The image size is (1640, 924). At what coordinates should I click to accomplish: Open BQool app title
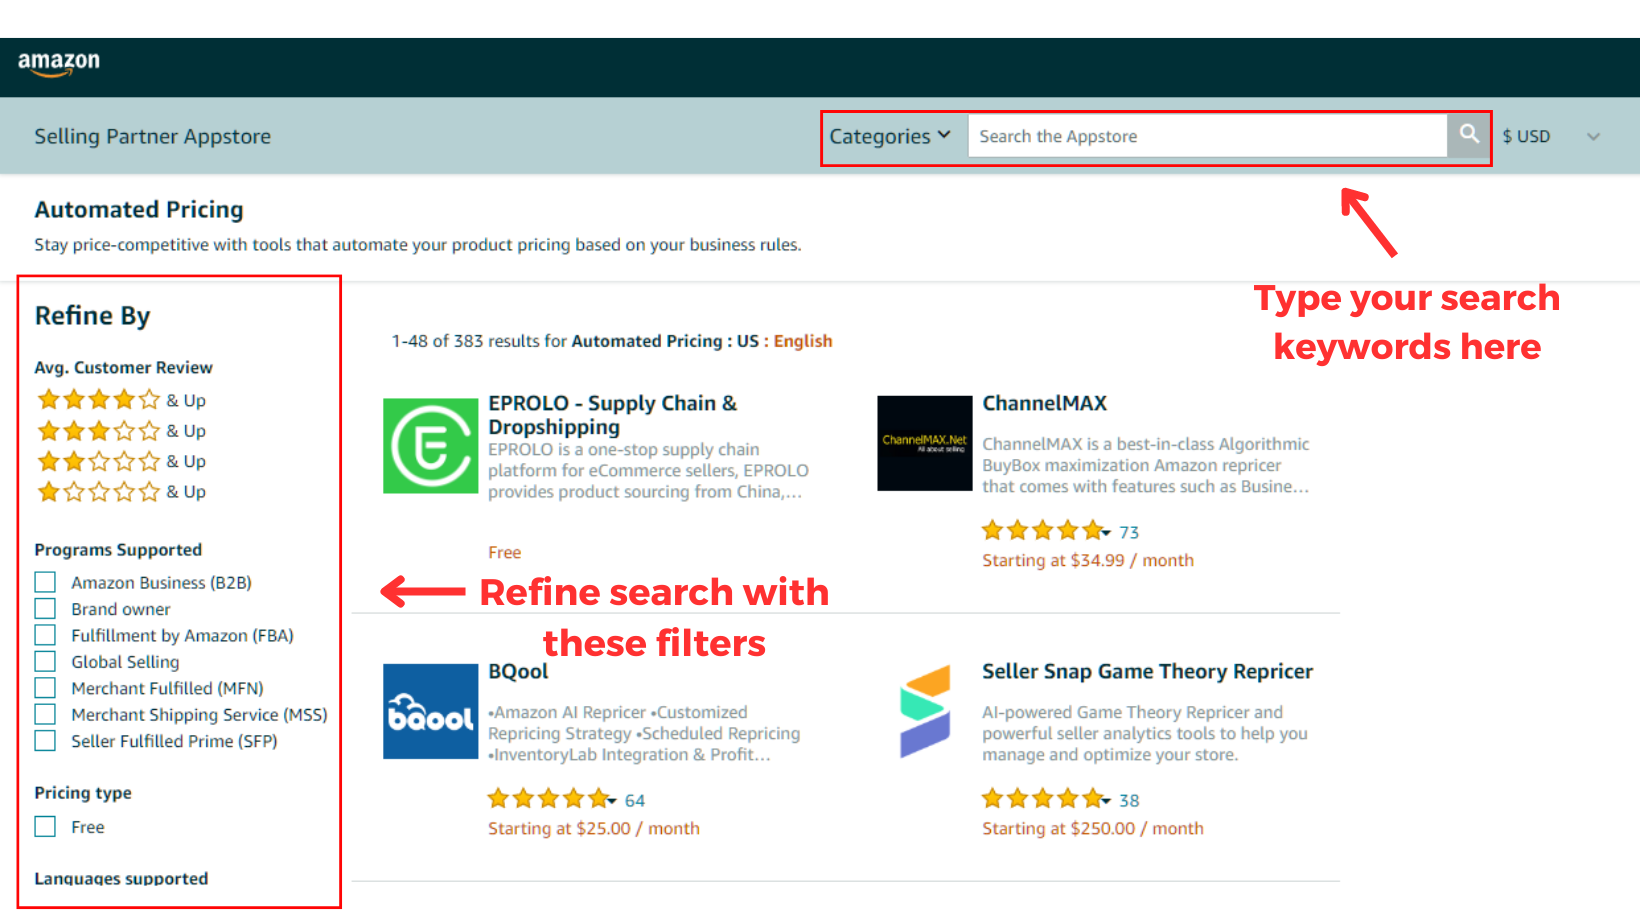tap(518, 672)
